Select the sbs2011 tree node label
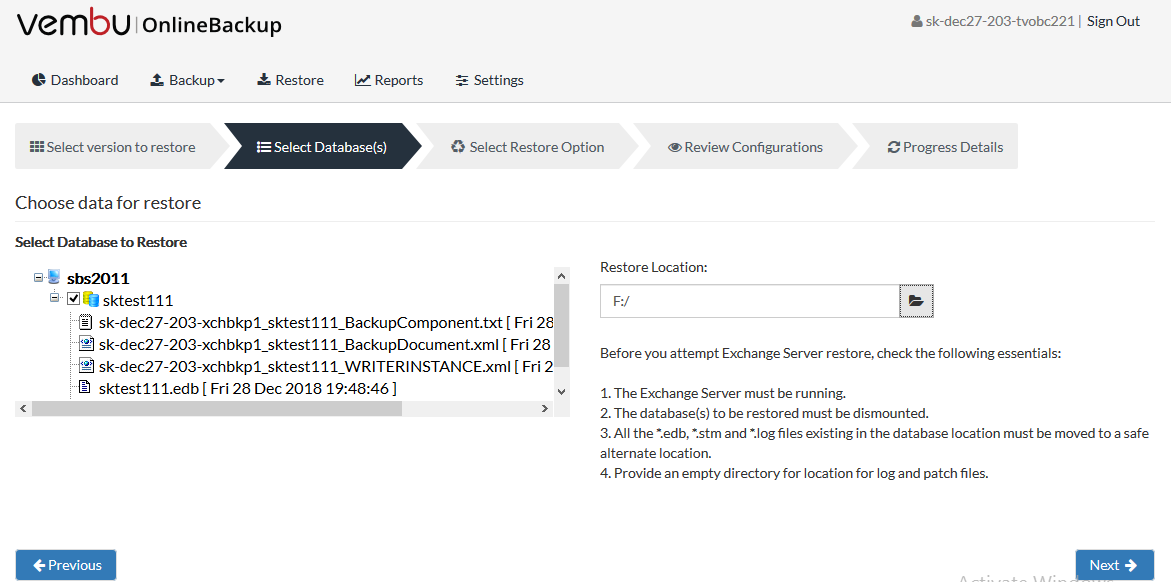 tap(98, 279)
